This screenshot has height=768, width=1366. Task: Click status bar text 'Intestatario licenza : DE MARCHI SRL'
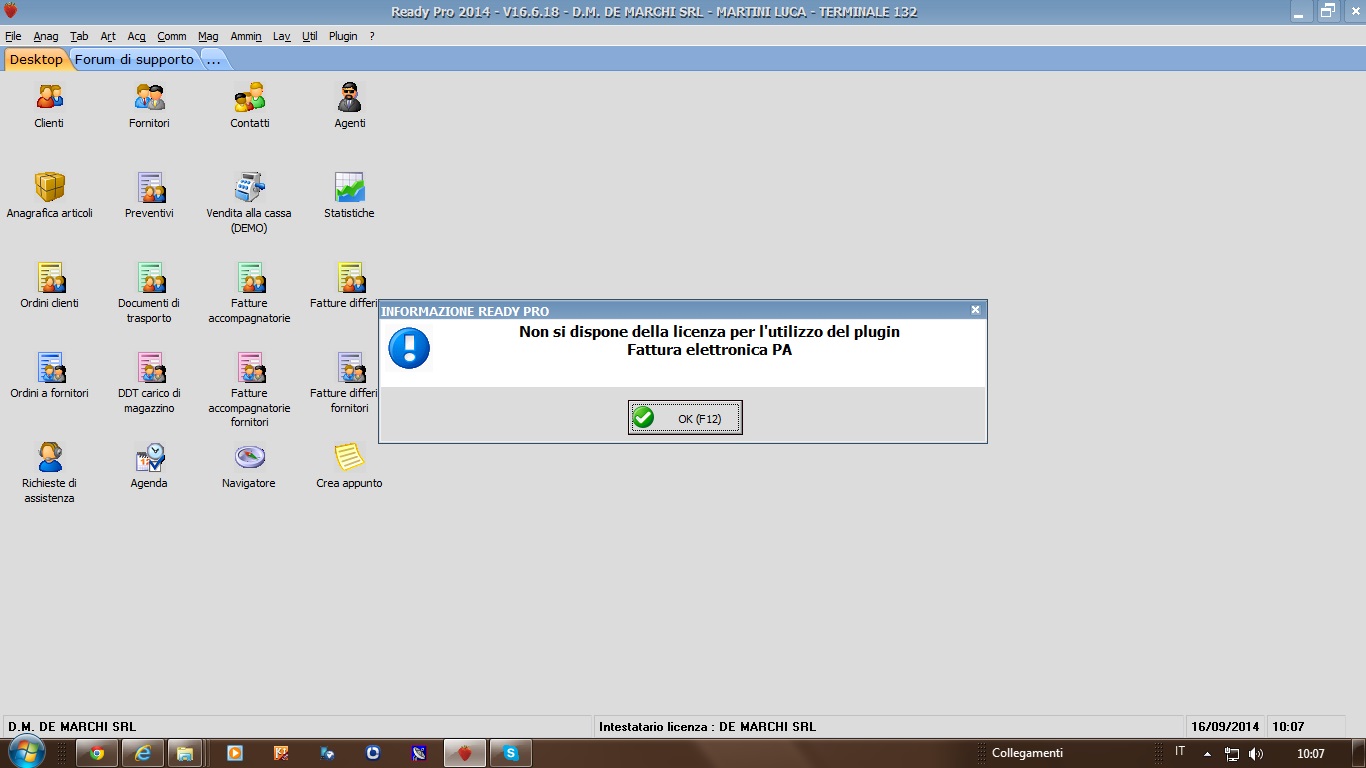click(707, 727)
